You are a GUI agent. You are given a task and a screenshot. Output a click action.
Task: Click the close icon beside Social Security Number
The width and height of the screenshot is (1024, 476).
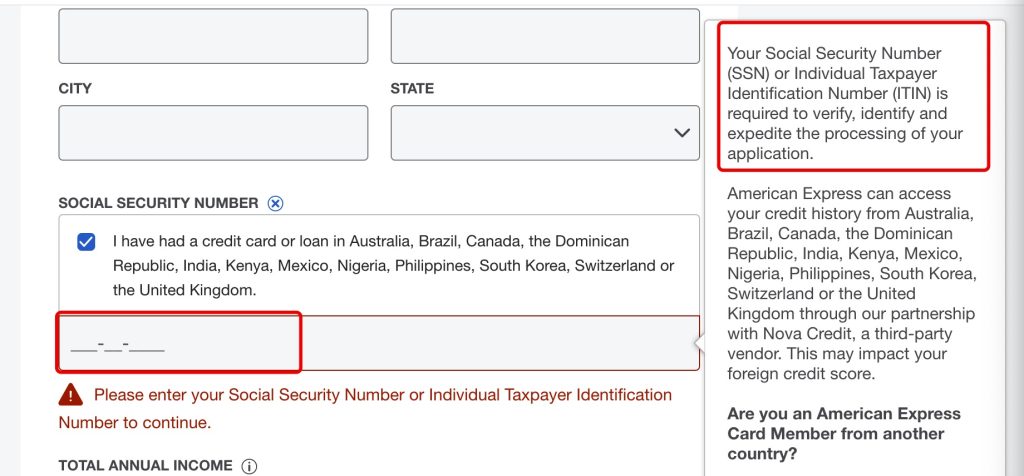point(276,203)
